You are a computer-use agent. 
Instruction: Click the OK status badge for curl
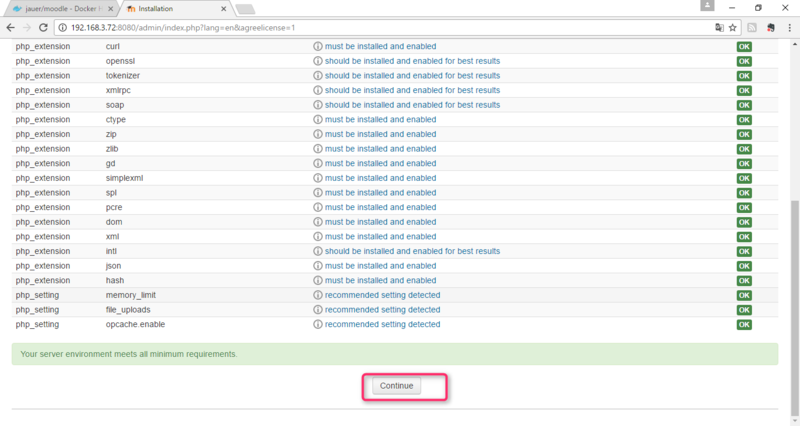click(744, 46)
